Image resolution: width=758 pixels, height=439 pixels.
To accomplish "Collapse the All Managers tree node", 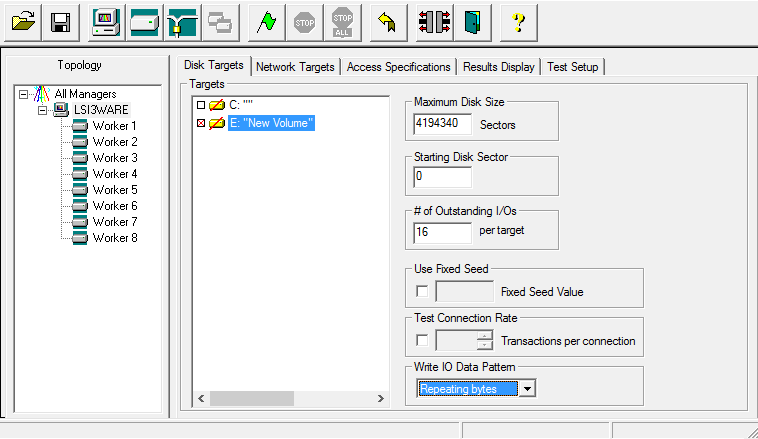I will (24, 94).
